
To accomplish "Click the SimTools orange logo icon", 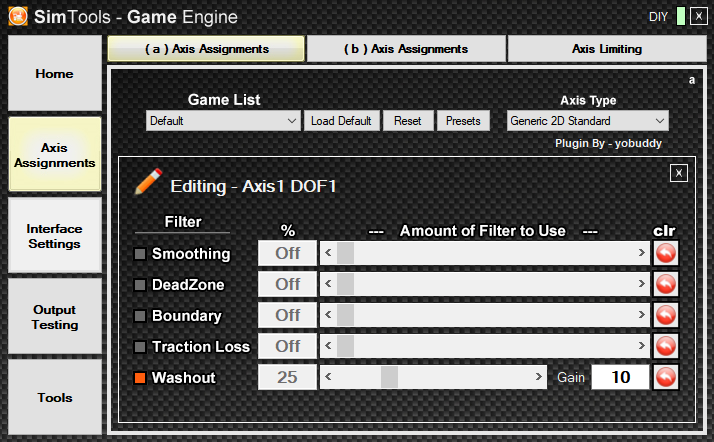I will [18, 16].
